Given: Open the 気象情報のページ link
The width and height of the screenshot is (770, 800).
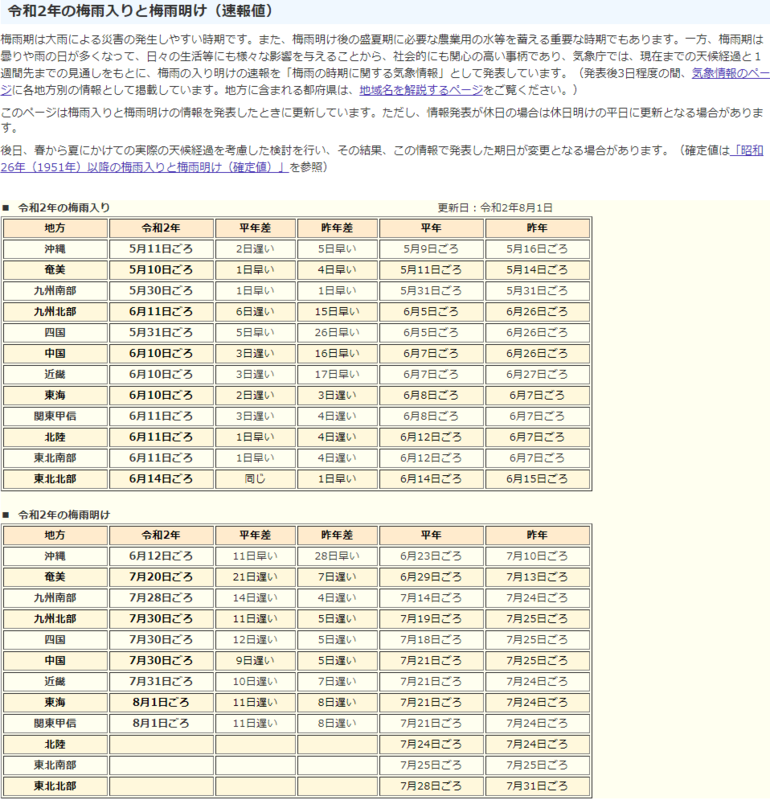Looking at the screenshot, I should click(730, 73).
